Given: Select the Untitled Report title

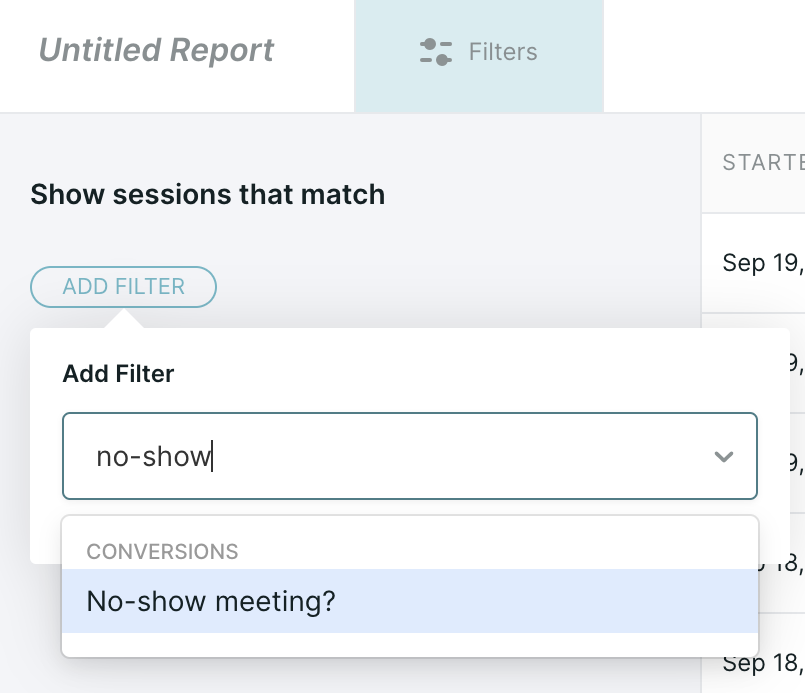Looking at the screenshot, I should pyautogui.click(x=156, y=50).
